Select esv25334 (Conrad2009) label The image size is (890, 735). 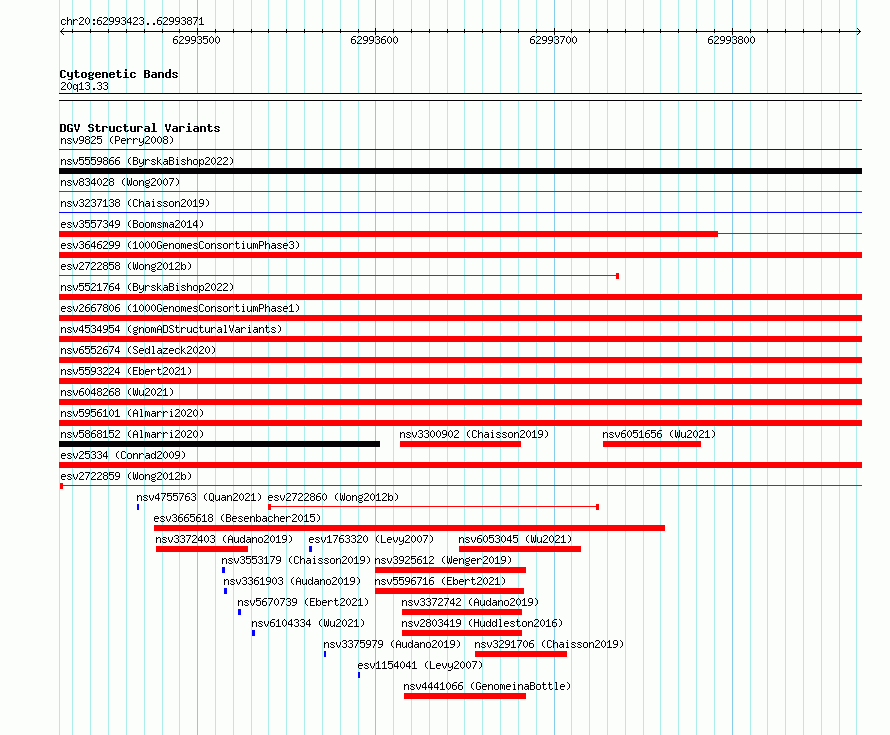tap(123, 455)
